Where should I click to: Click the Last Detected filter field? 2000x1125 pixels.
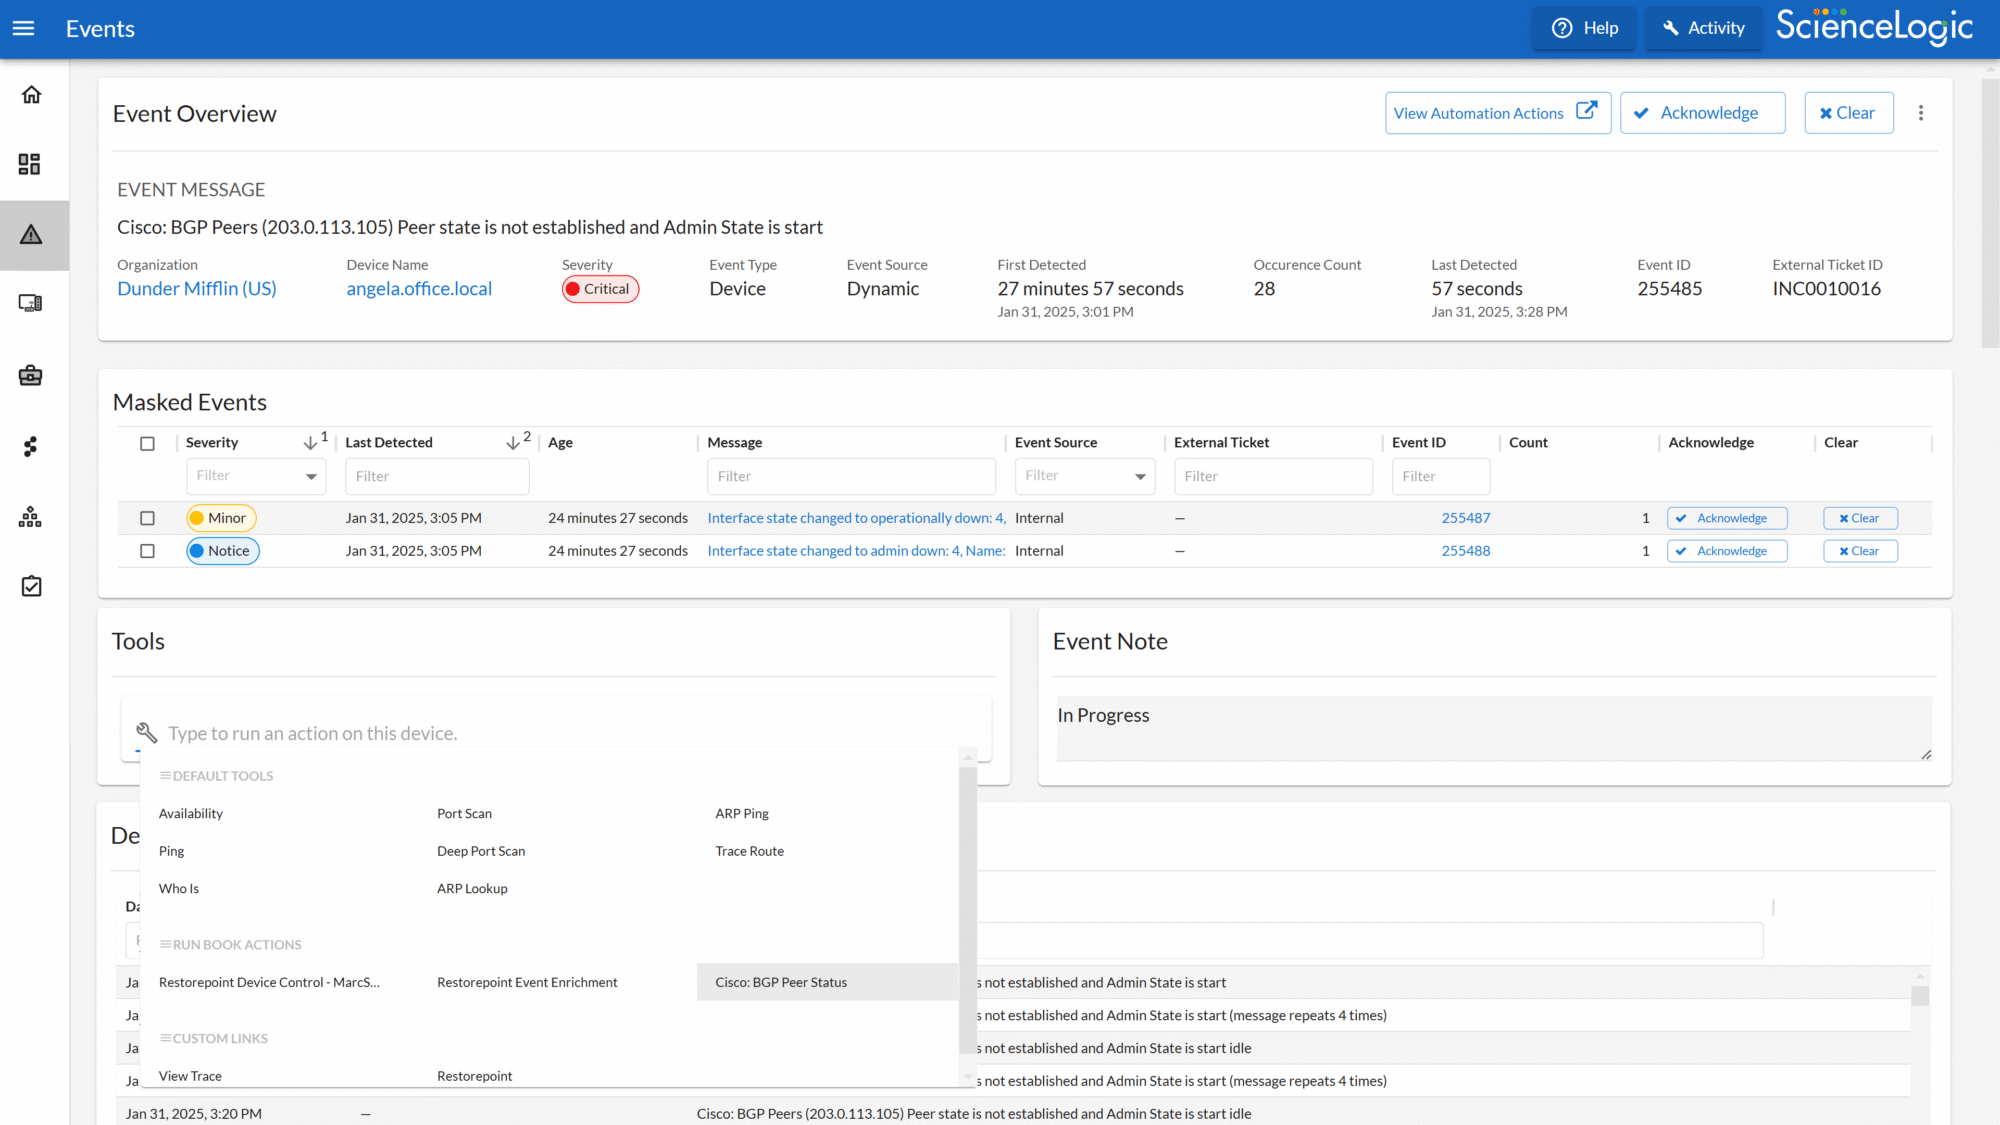pyautogui.click(x=437, y=476)
